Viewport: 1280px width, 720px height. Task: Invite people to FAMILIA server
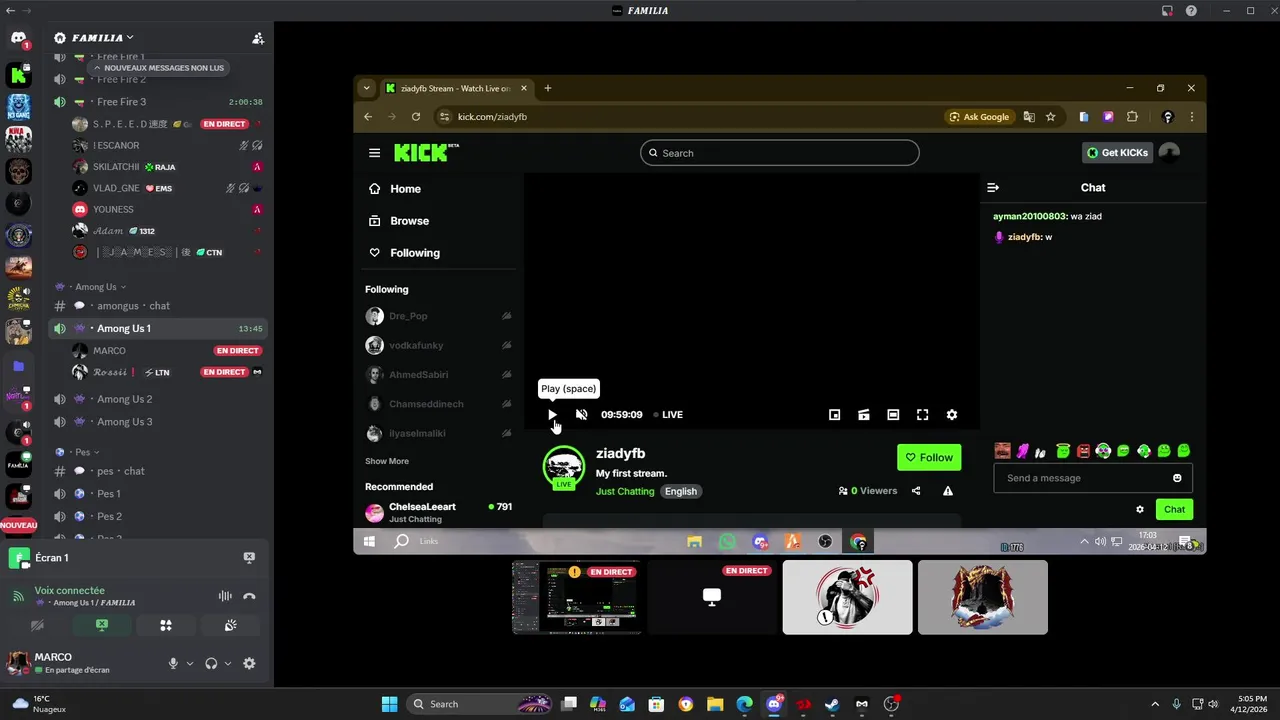[x=258, y=38]
